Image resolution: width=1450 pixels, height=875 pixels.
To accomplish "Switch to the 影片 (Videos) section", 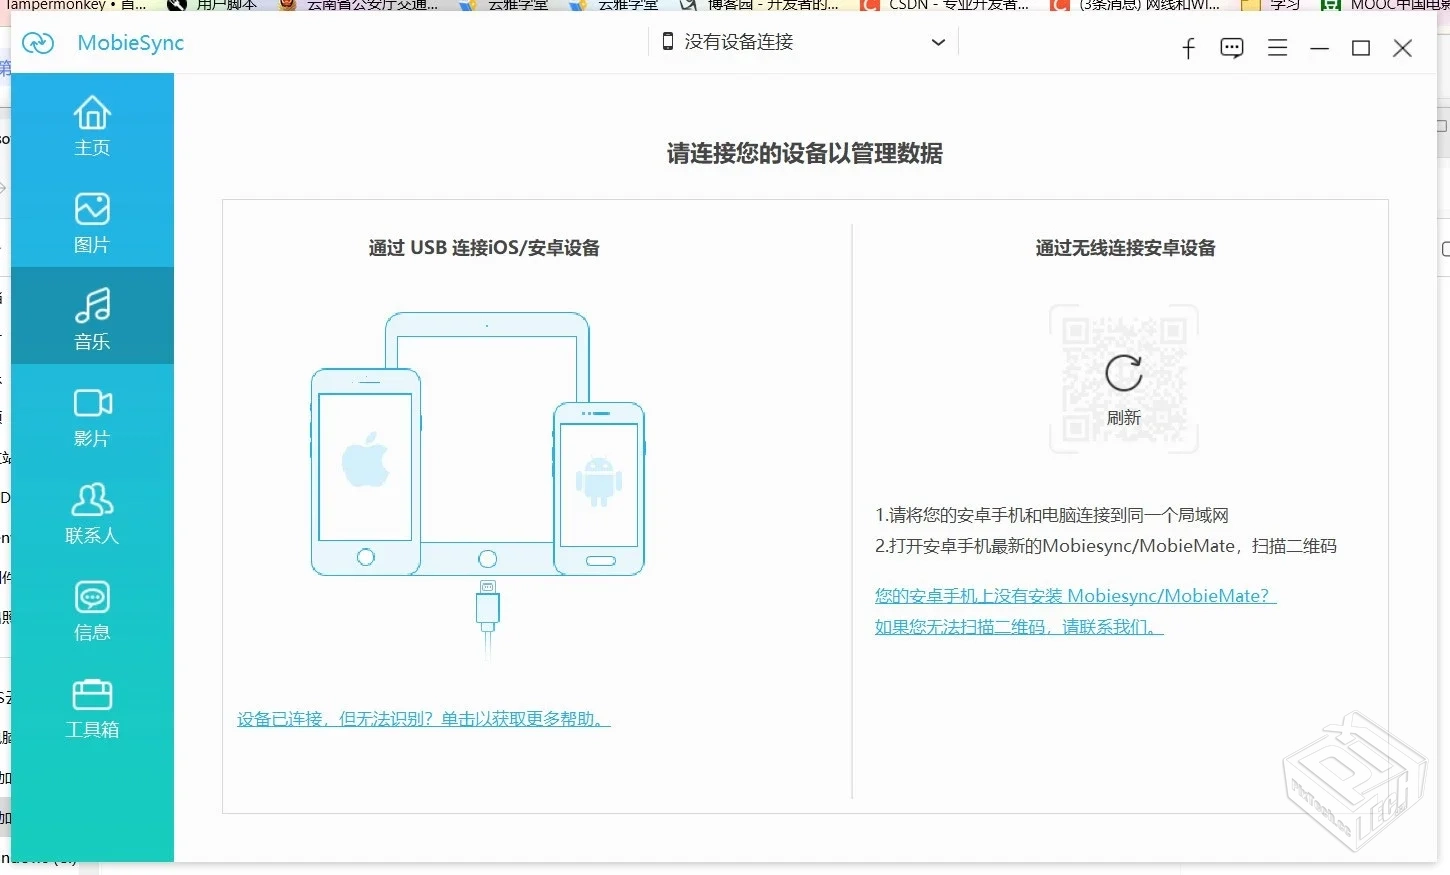I will pos(92,415).
